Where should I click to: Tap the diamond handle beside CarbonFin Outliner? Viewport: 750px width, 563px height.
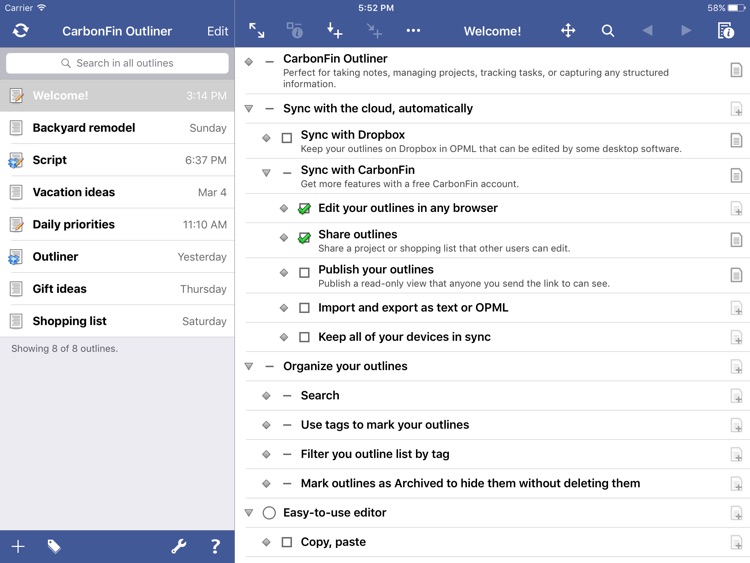point(249,62)
